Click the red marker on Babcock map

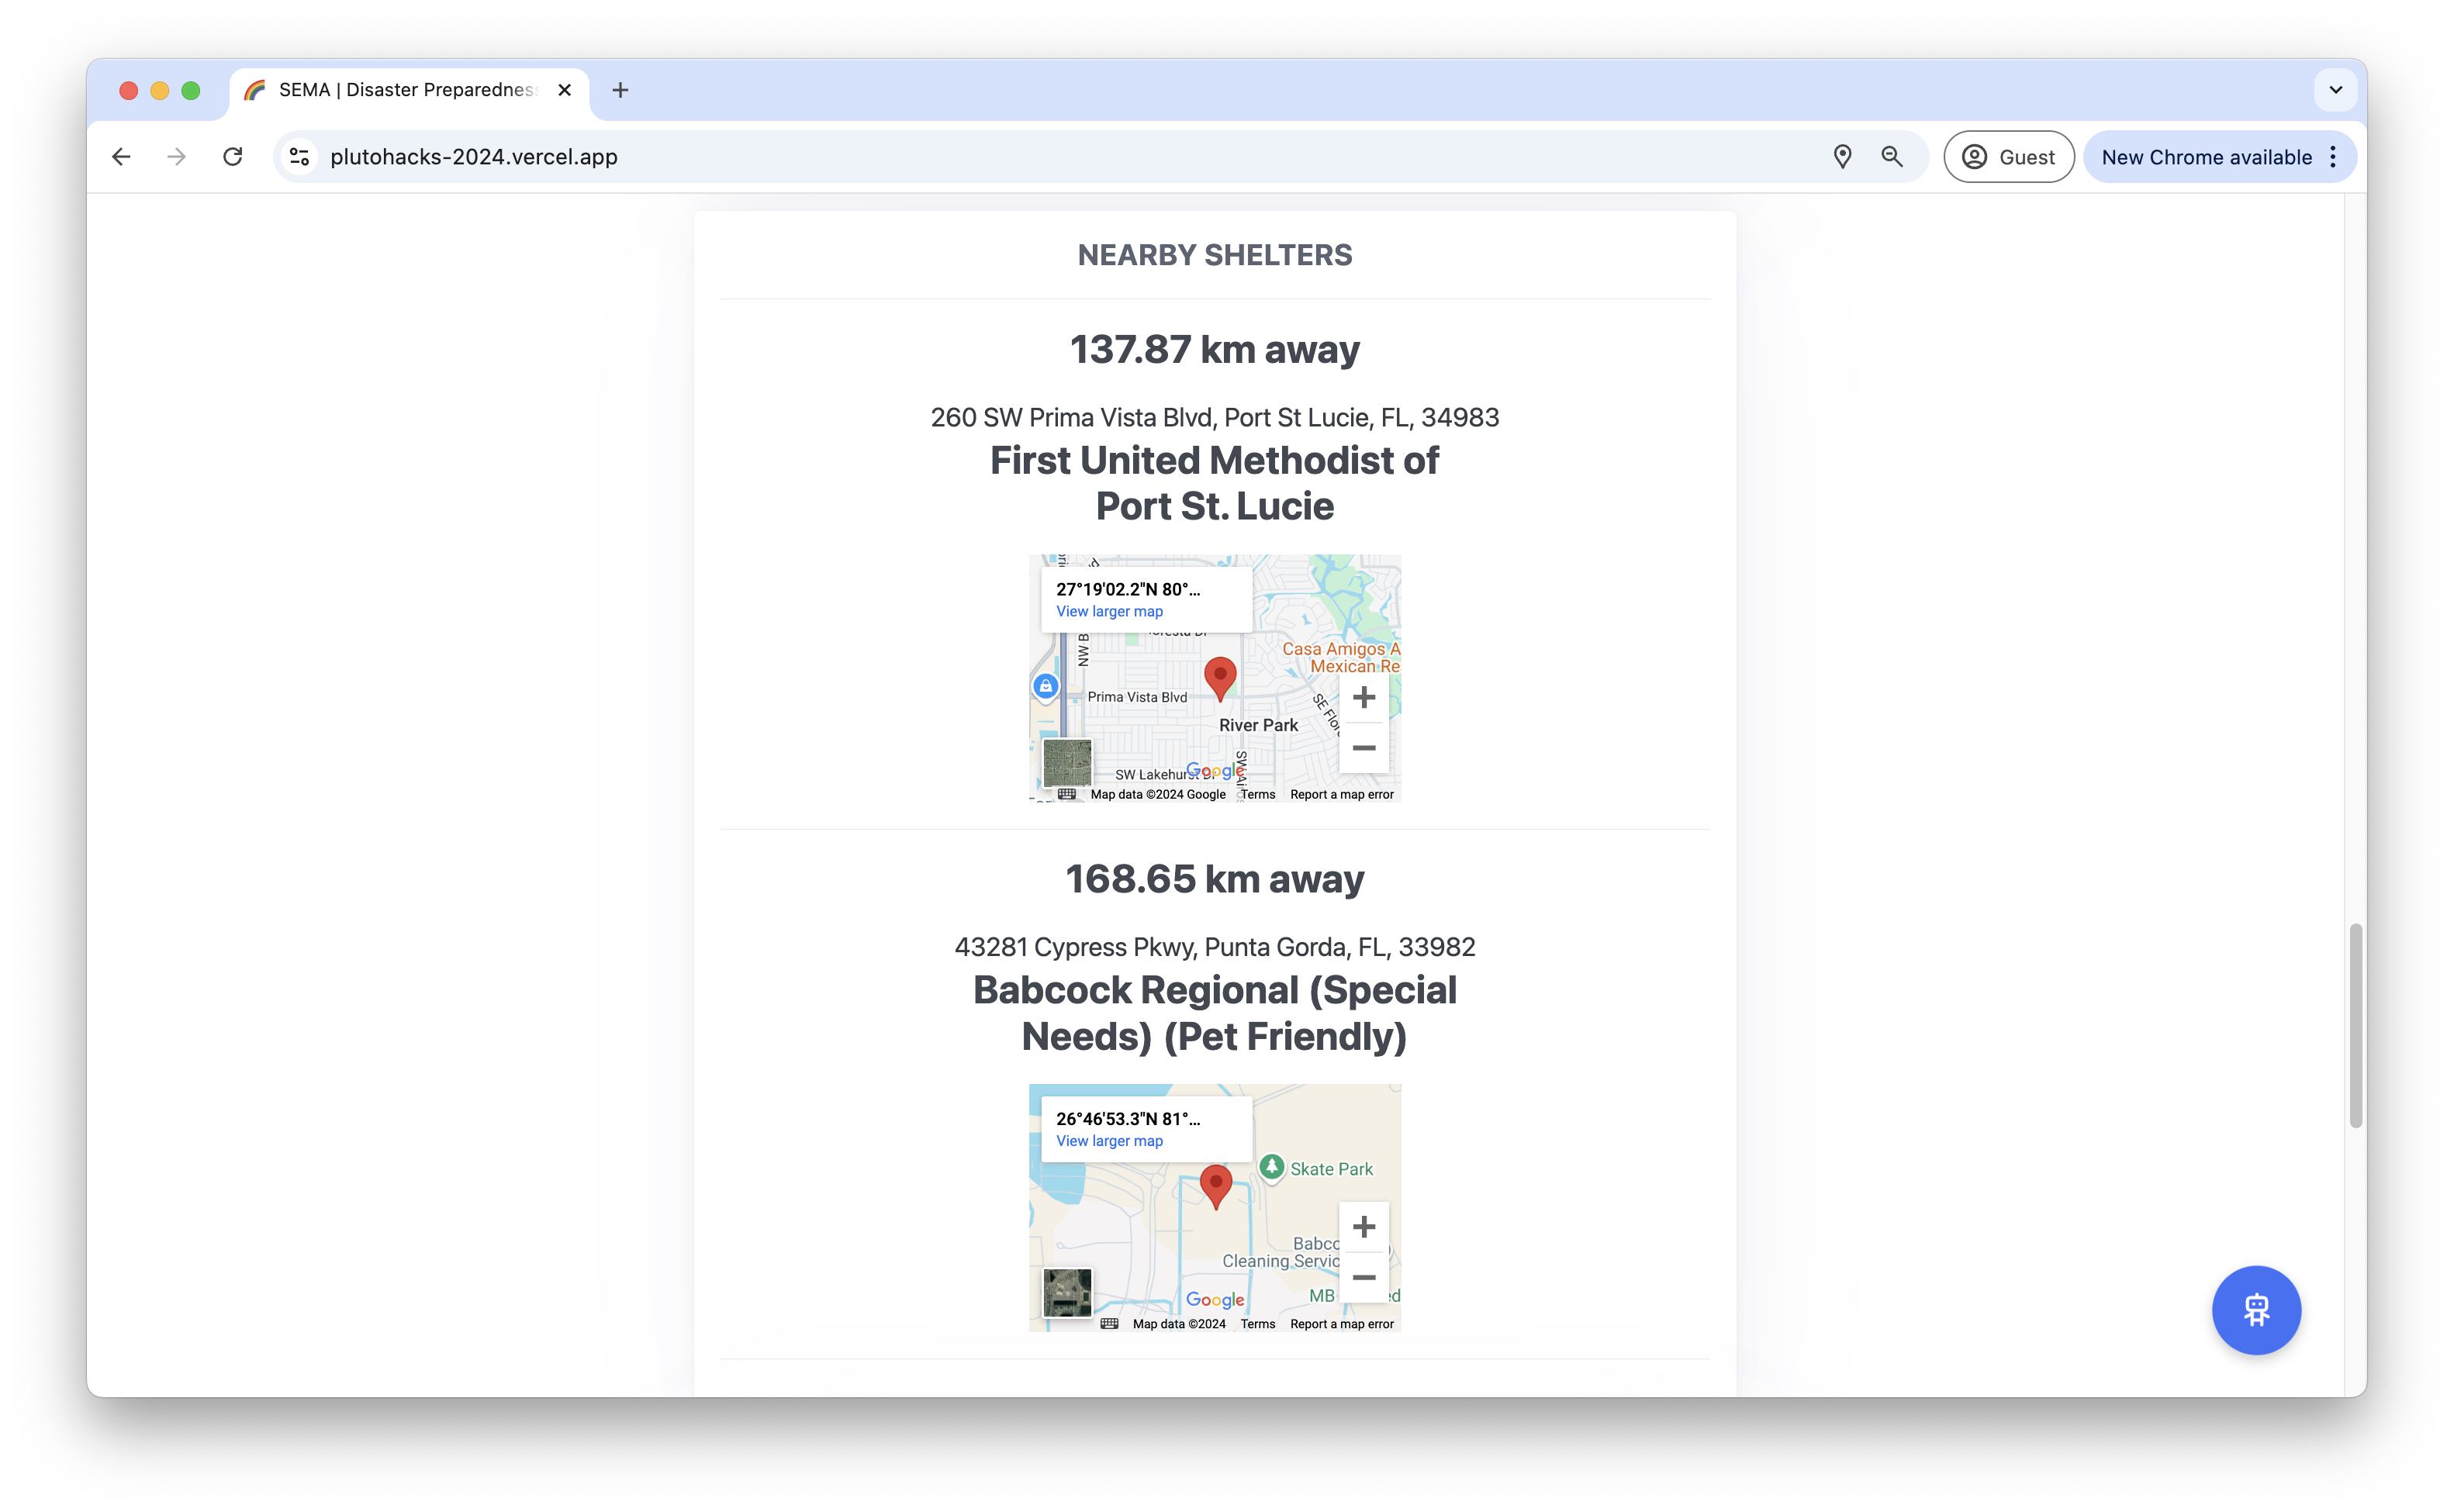tap(1215, 1185)
